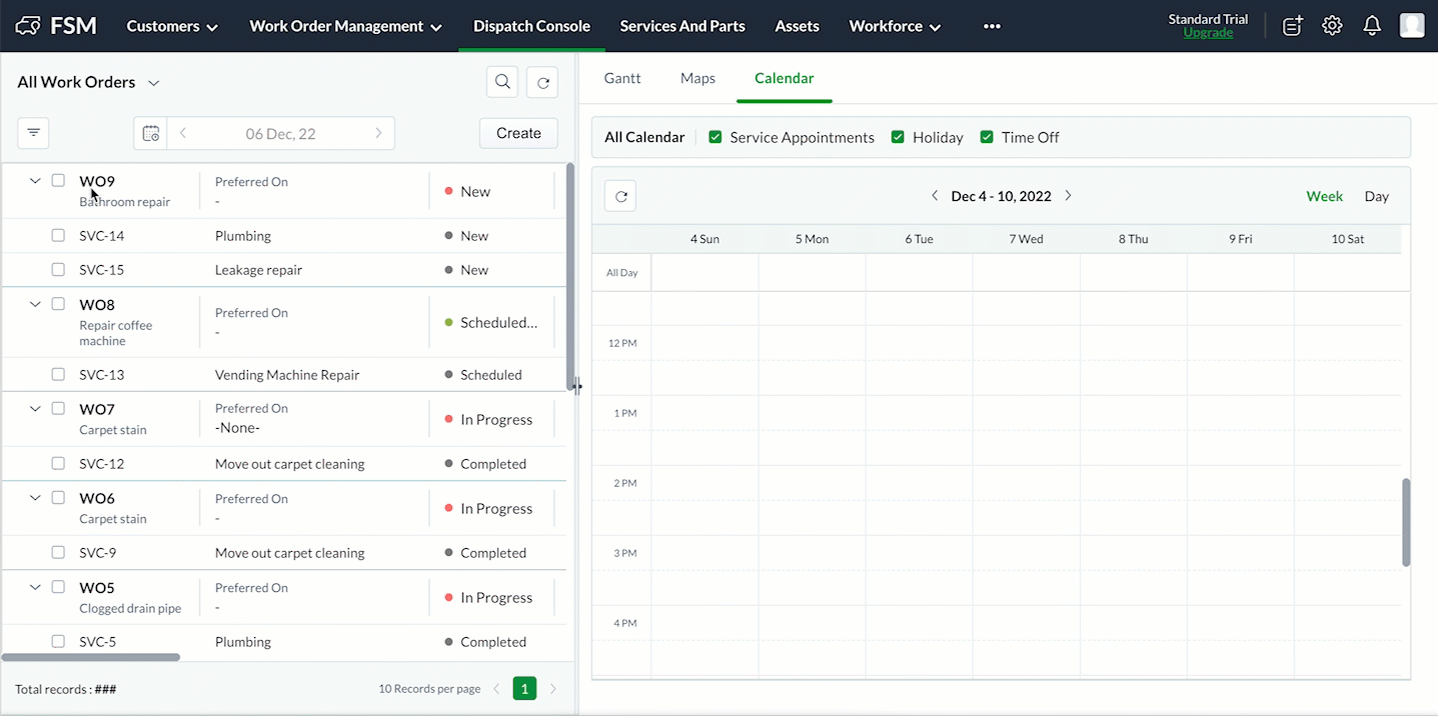Open the date picker calendar icon
Screen dimensions: 1438x716
coord(151,133)
